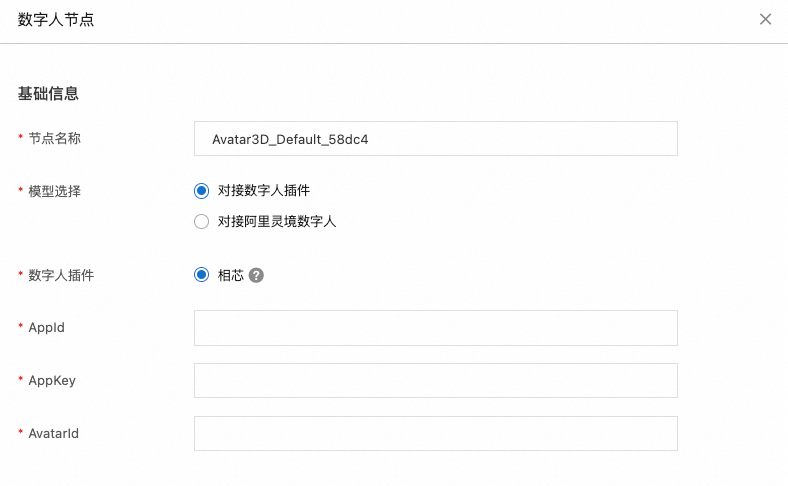Viewport: 788px width, 486px height.
Task: Click the 数字人插件 field label
Action: (x=61, y=275)
